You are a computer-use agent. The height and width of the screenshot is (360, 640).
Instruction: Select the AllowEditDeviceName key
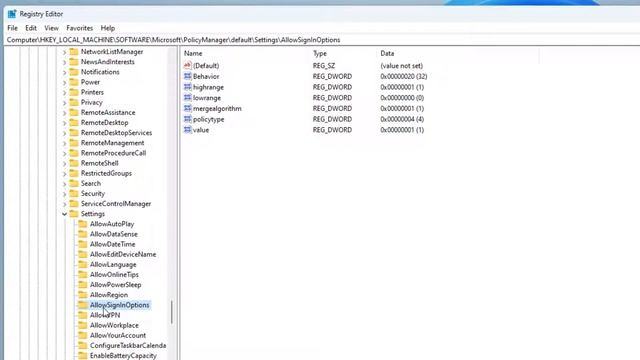click(x=123, y=254)
